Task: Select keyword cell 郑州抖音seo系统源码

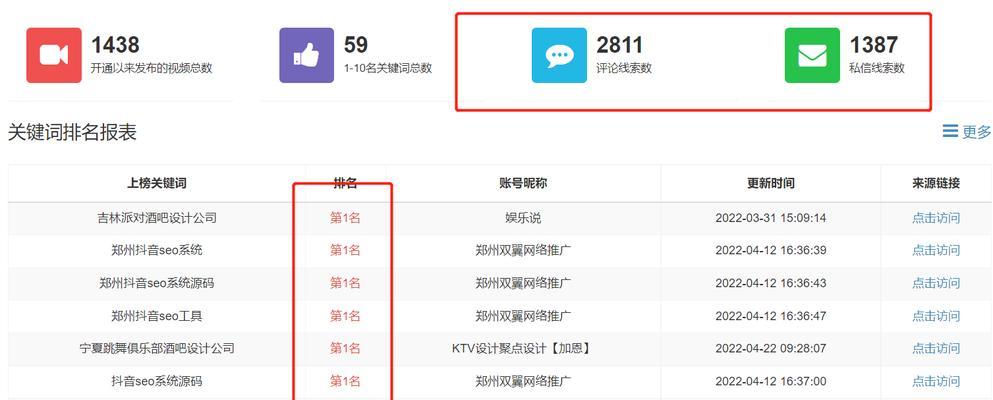Action: point(157,283)
